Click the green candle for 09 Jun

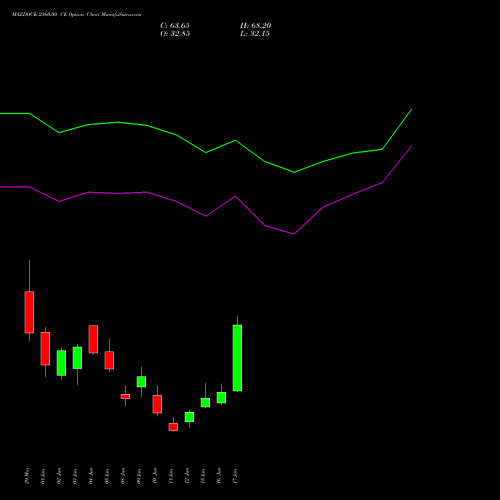[x=141, y=382]
